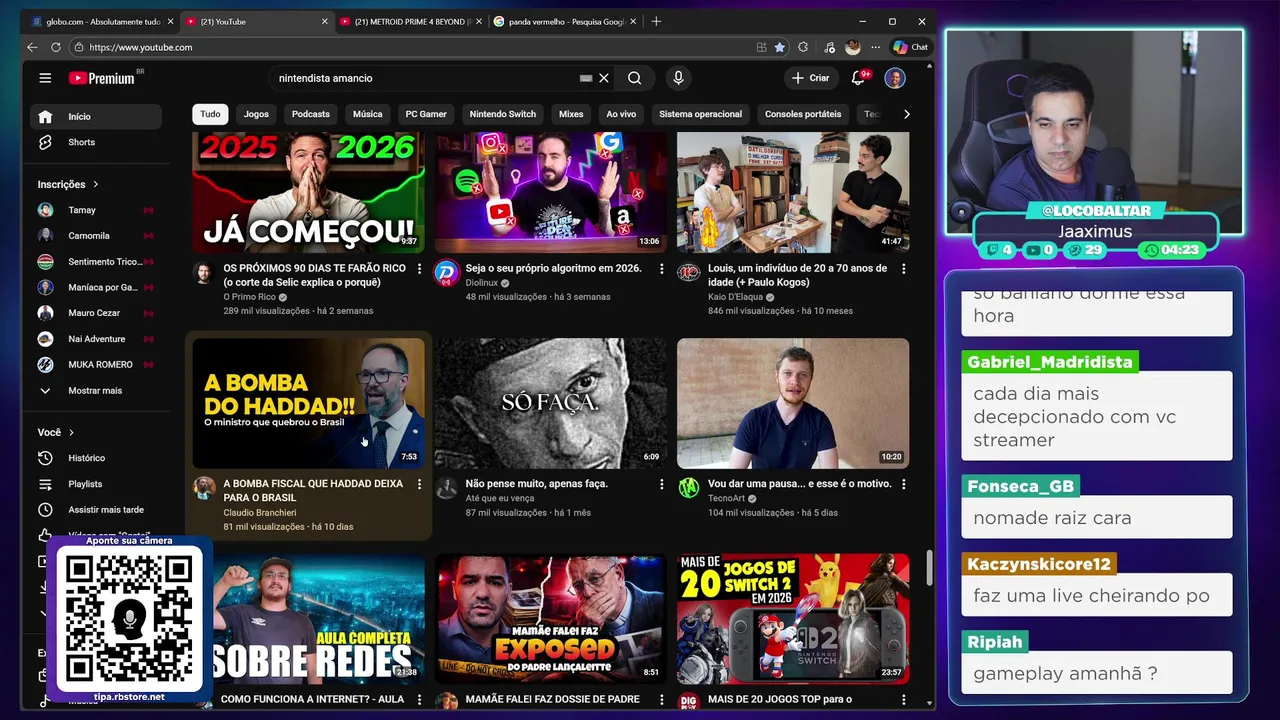Open the notifications bell
This screenshot has width=1280, height=720.
(858, 78)
